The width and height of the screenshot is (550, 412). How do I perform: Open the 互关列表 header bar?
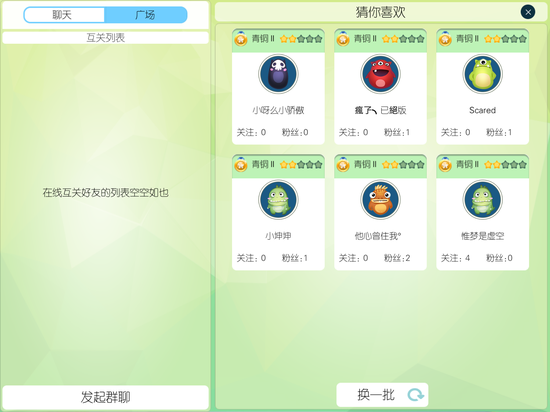coord(106,38)
